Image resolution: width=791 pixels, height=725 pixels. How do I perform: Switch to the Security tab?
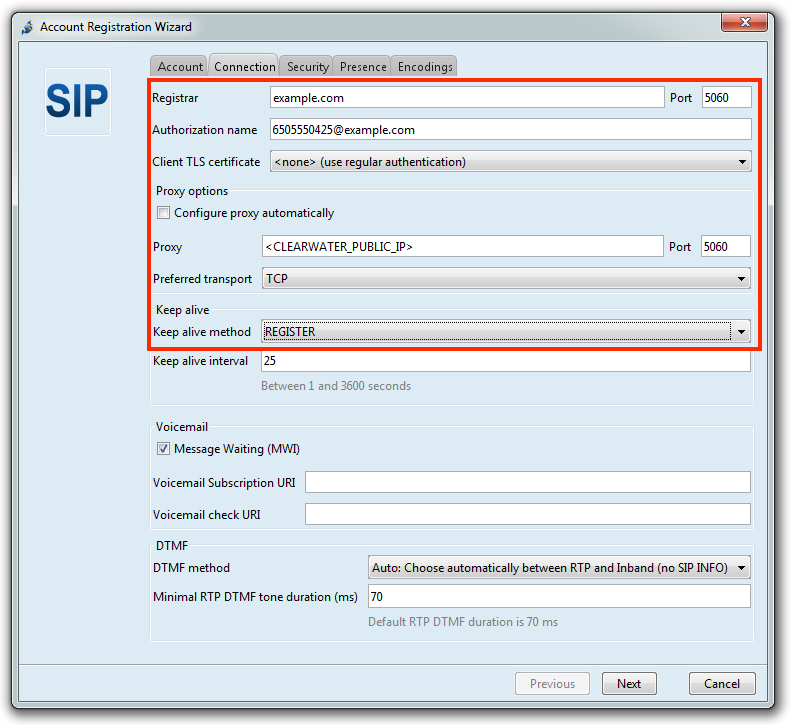(x=307, y=66)
